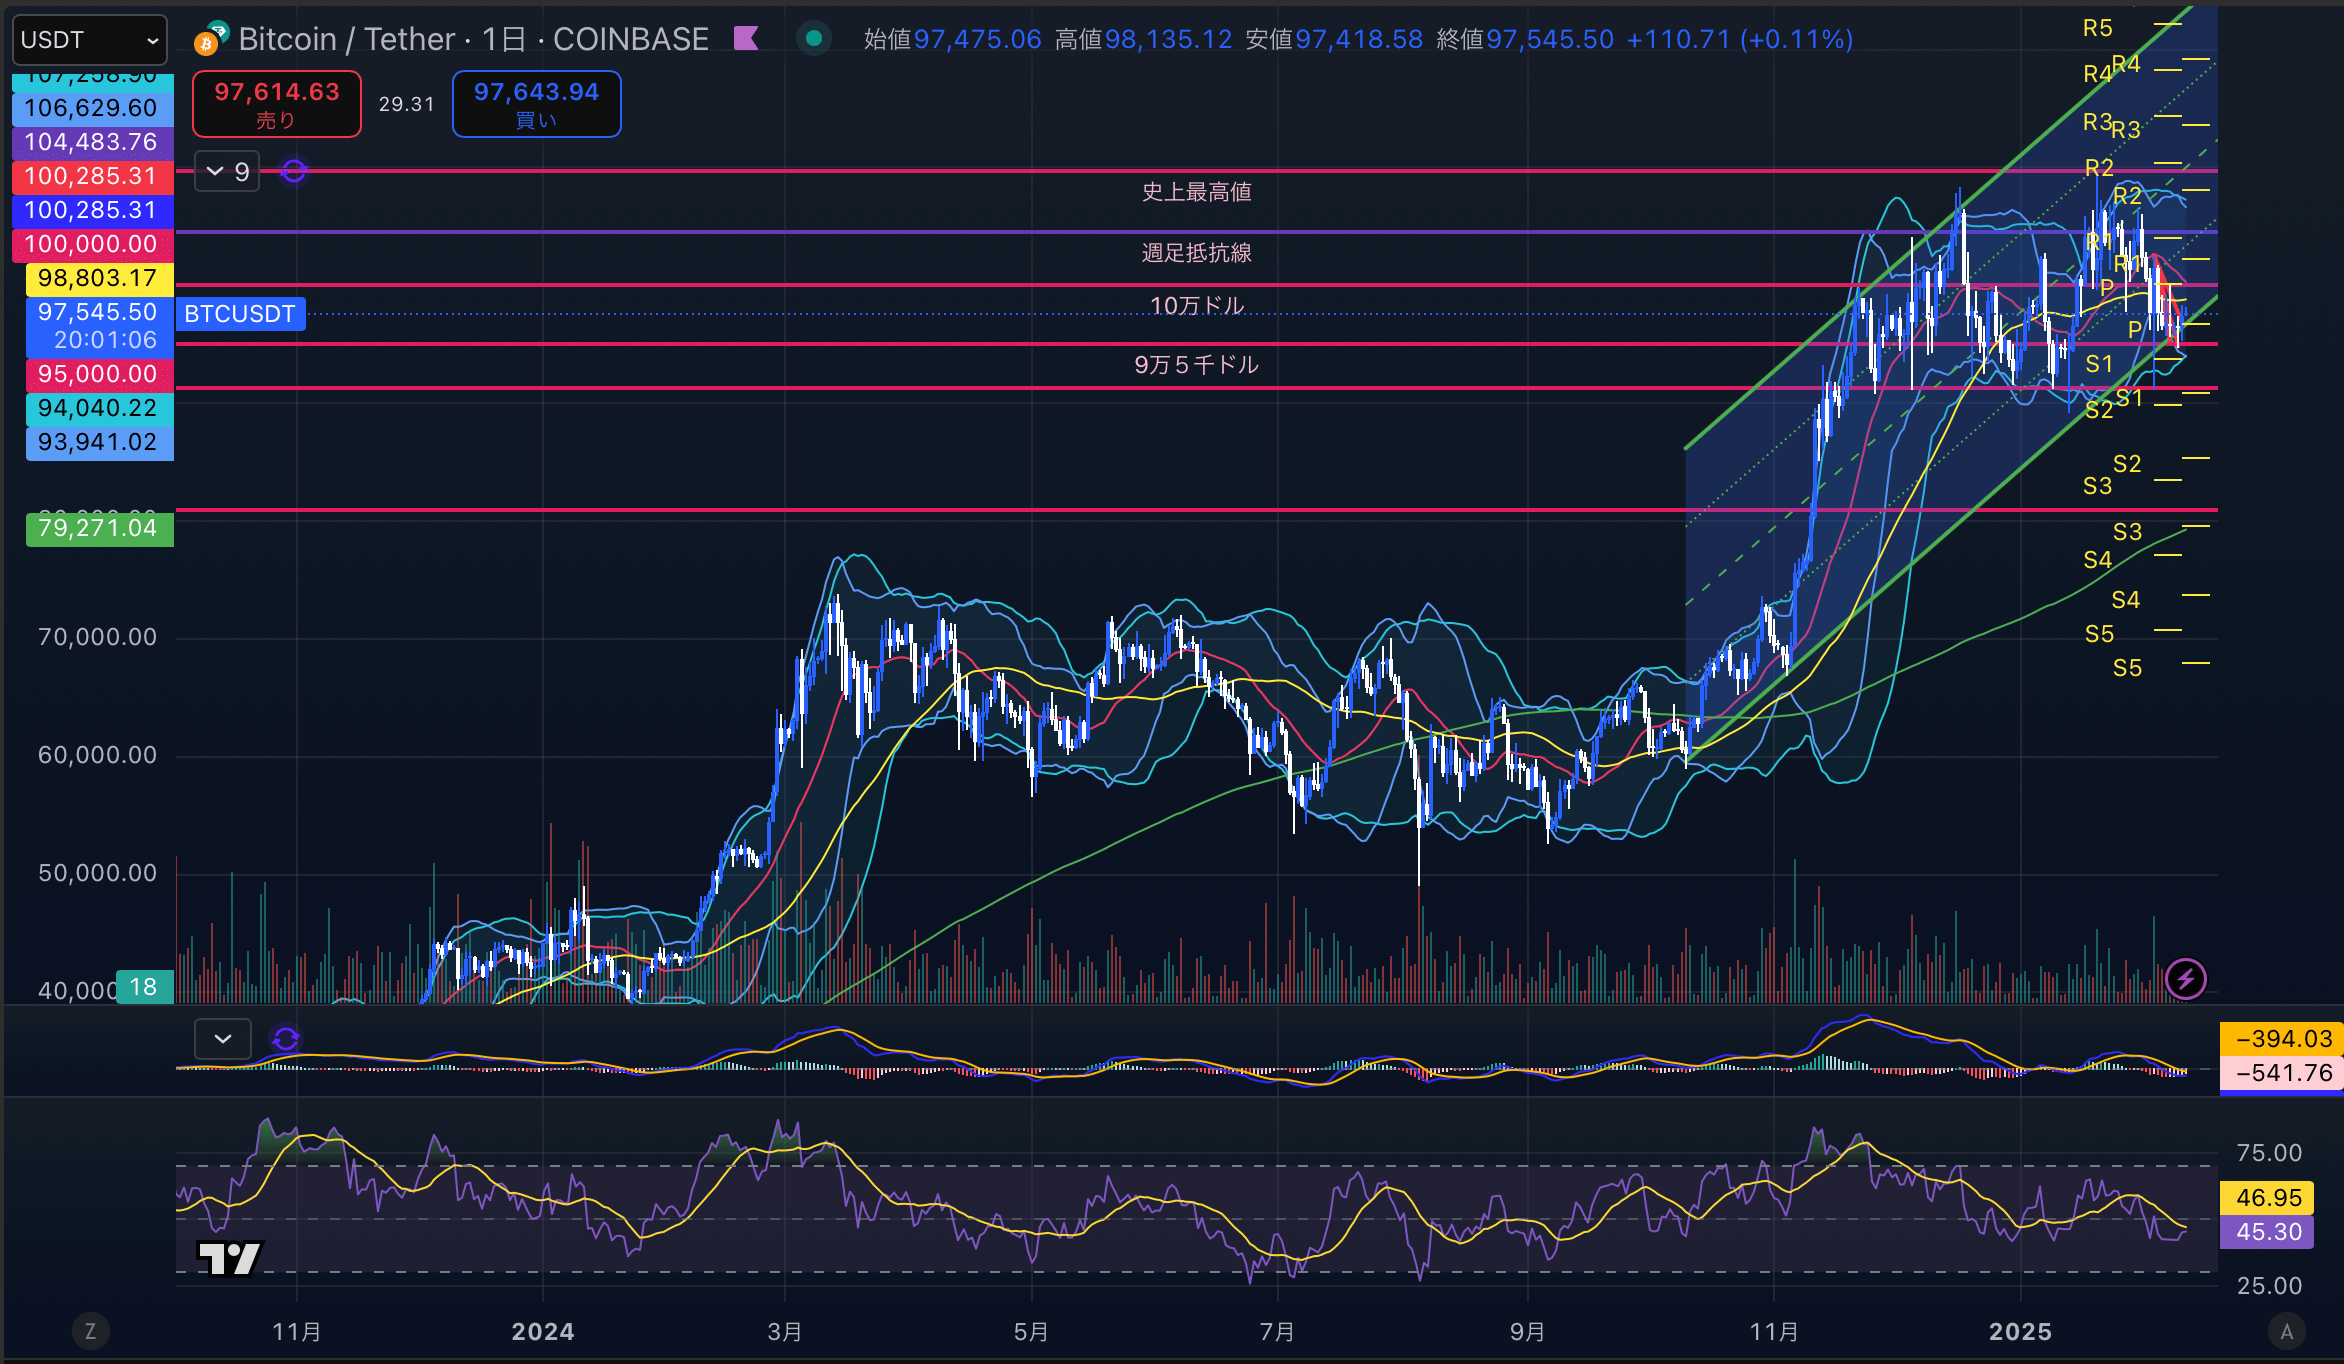Click the 2024 time axis label
The image size is (2344, 1364).
543,1332
